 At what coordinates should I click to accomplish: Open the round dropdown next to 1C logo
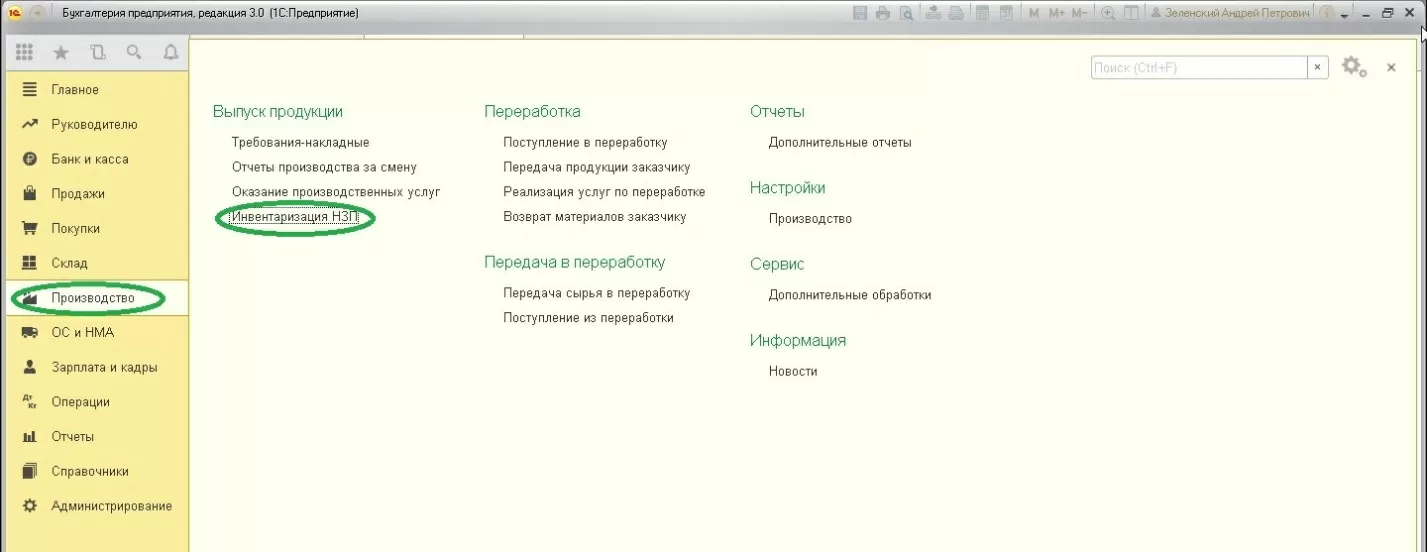pyautogui.click(x=37, y=13)
